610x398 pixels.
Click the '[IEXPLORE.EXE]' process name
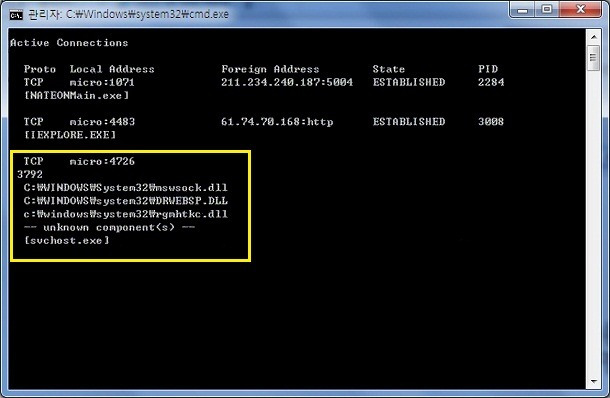point(70,135)
